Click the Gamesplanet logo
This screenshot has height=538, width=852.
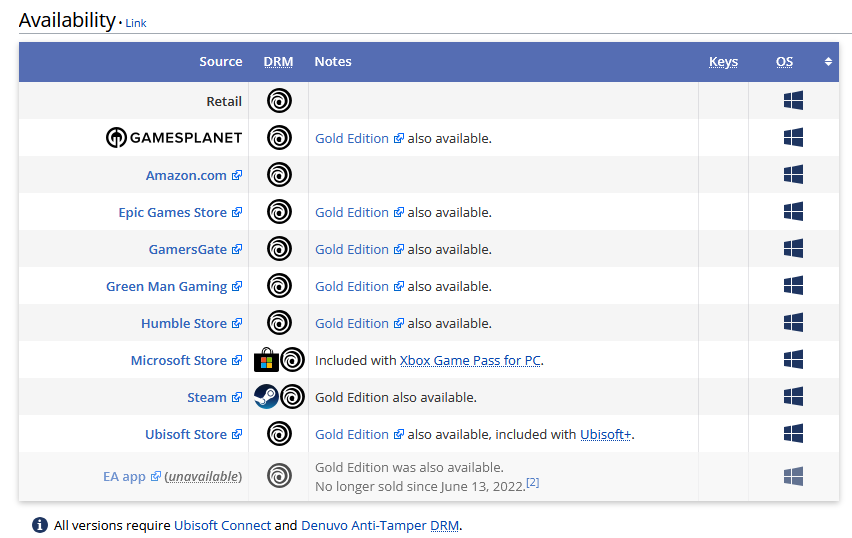coord(174,137)
